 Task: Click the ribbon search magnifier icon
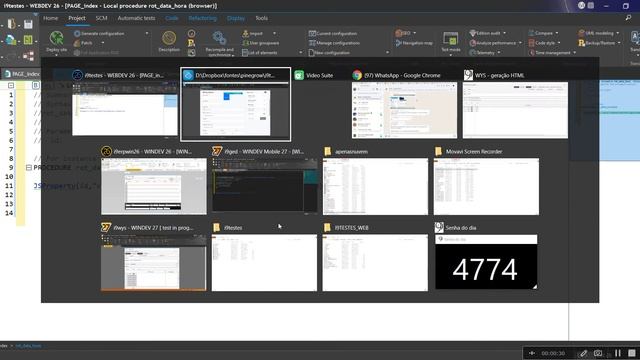(x=628, y=18)
